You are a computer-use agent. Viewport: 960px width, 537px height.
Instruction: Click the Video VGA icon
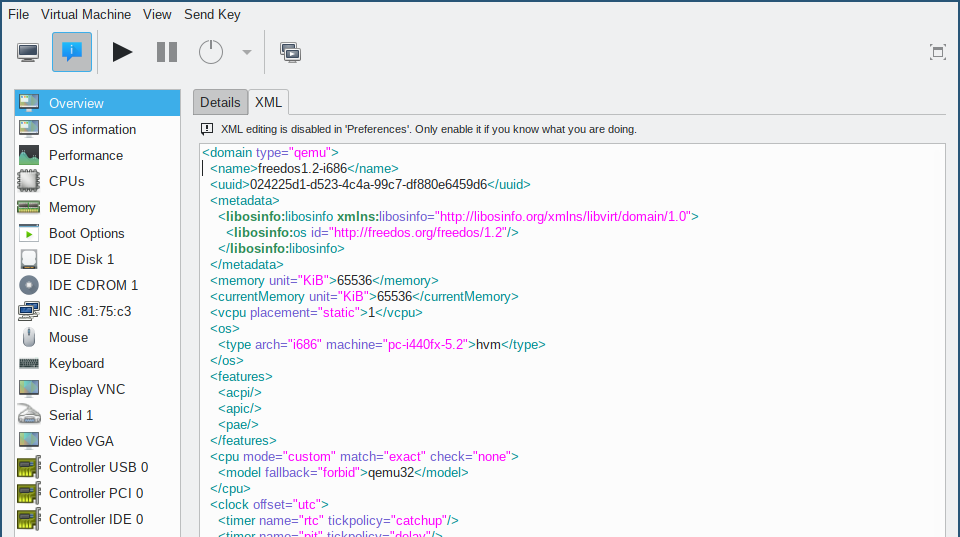29,441
